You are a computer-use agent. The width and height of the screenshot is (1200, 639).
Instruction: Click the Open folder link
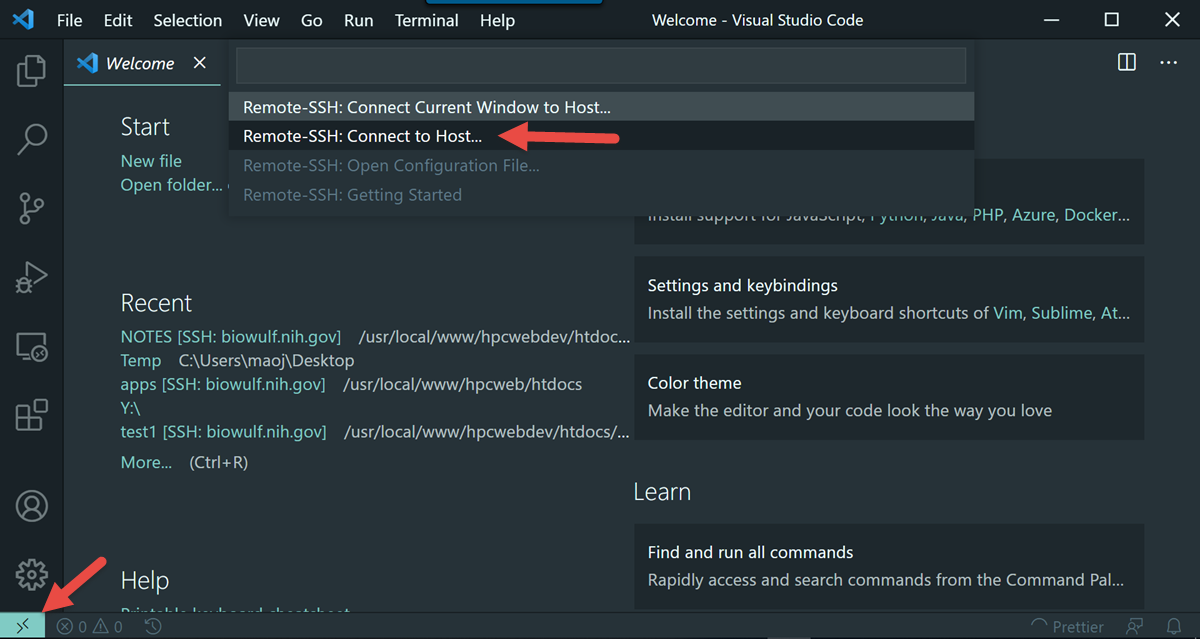pos(168,184)
